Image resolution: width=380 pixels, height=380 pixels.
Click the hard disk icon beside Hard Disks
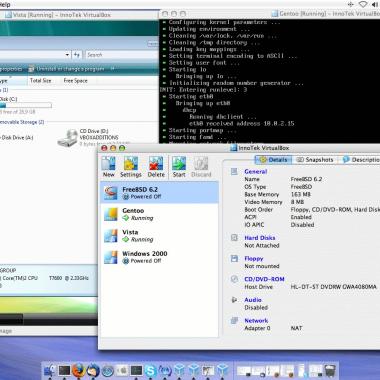pyautogui.click(x=234, y=238)
